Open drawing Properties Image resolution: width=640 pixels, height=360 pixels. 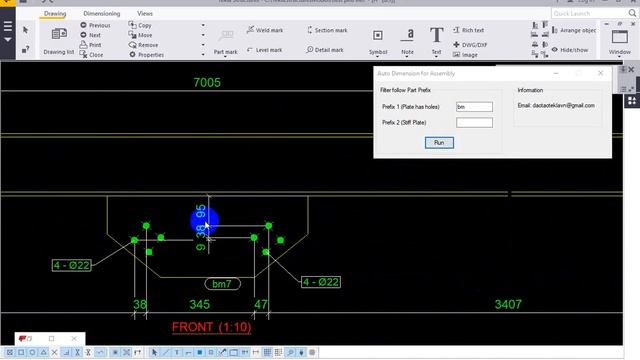pyautogui.click(x=147, y=55)
